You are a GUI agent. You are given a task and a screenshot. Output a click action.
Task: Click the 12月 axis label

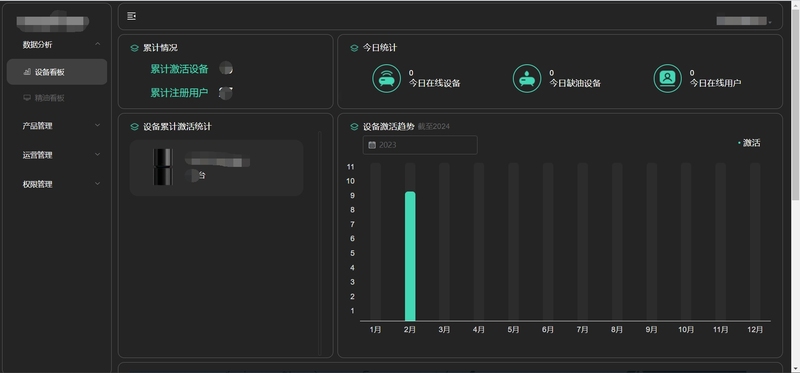[755, 330]
